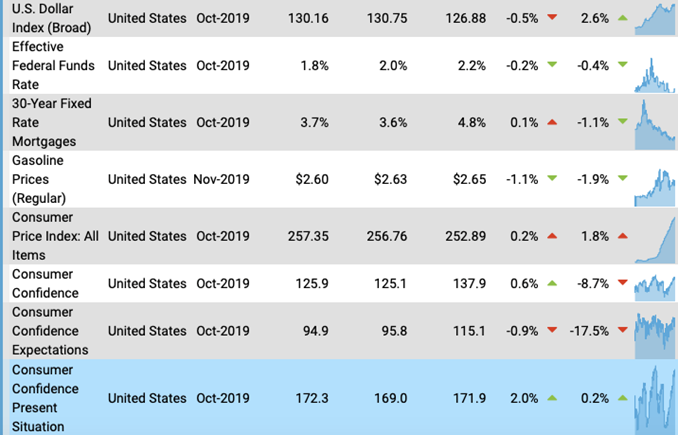View the 30-Year Fixed Rate Mortgages sparkline
678x435 pixels.
tap(655, 125)
